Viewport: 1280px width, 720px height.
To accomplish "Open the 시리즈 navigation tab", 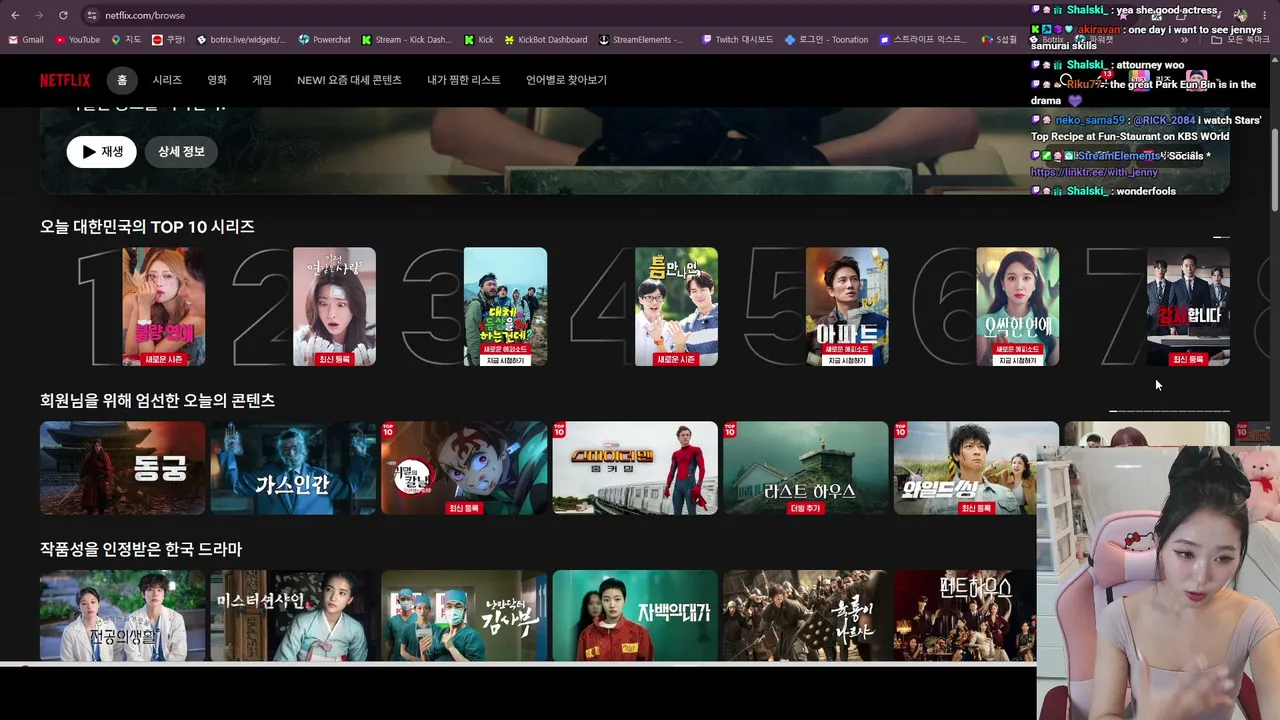I will tap(167, 80).
